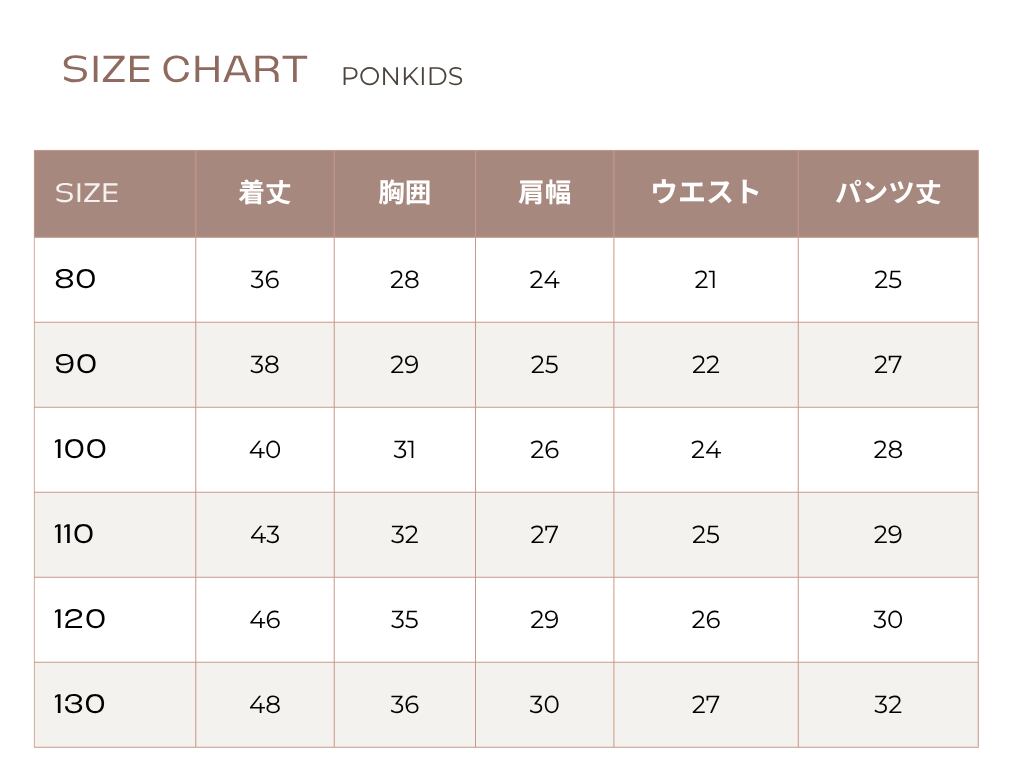Screen dimensions: 1024x768
Task: Select the size 80 row label
Action: [x=76, y=279]
